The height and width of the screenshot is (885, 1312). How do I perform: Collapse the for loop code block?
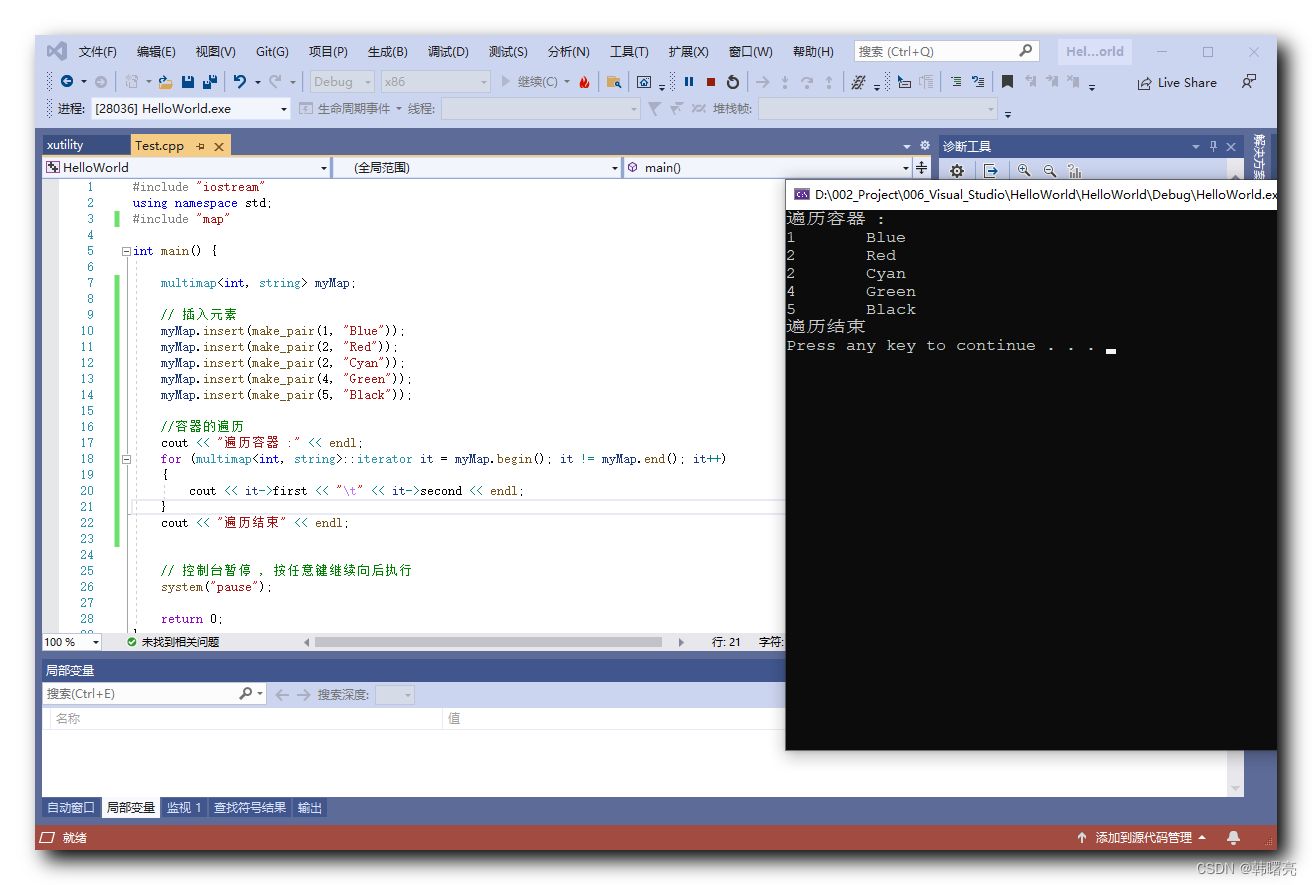point(126,459)
